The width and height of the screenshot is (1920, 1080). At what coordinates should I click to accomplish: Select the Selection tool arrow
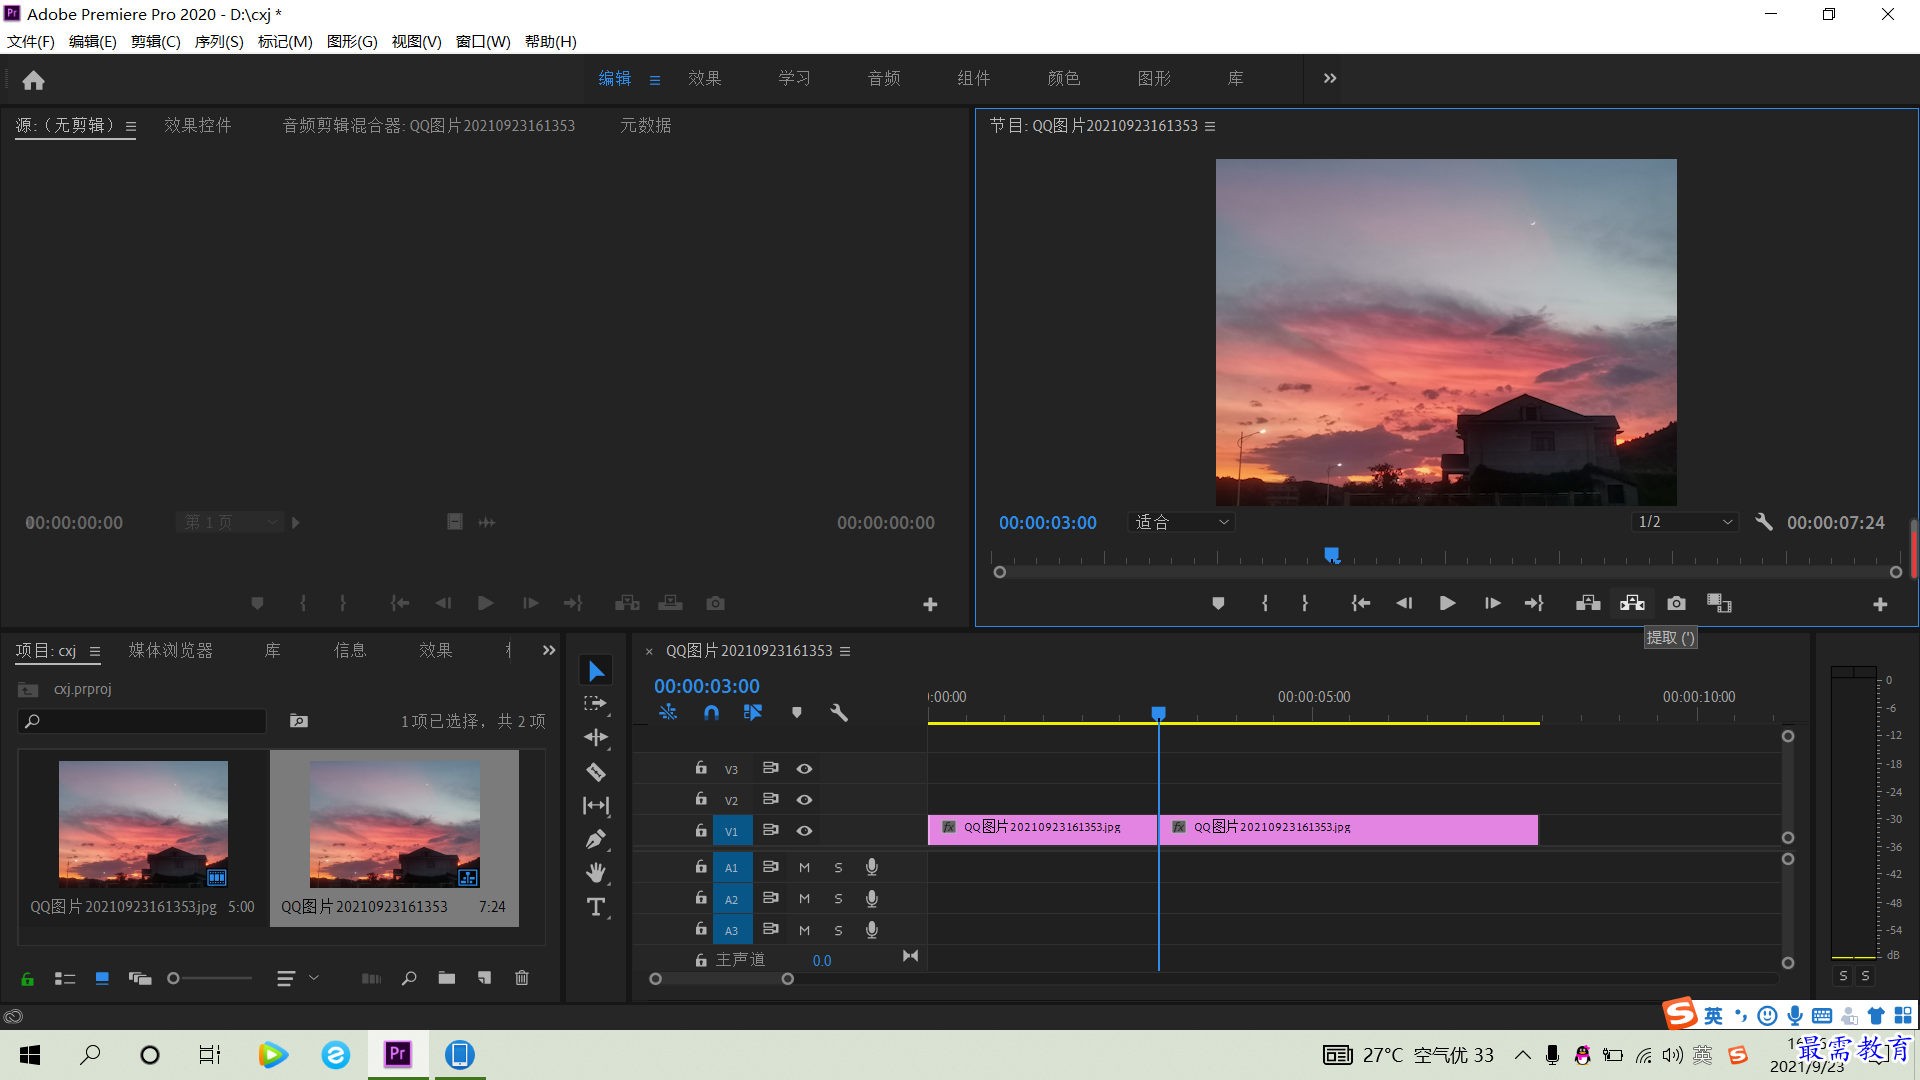point(596,671)
